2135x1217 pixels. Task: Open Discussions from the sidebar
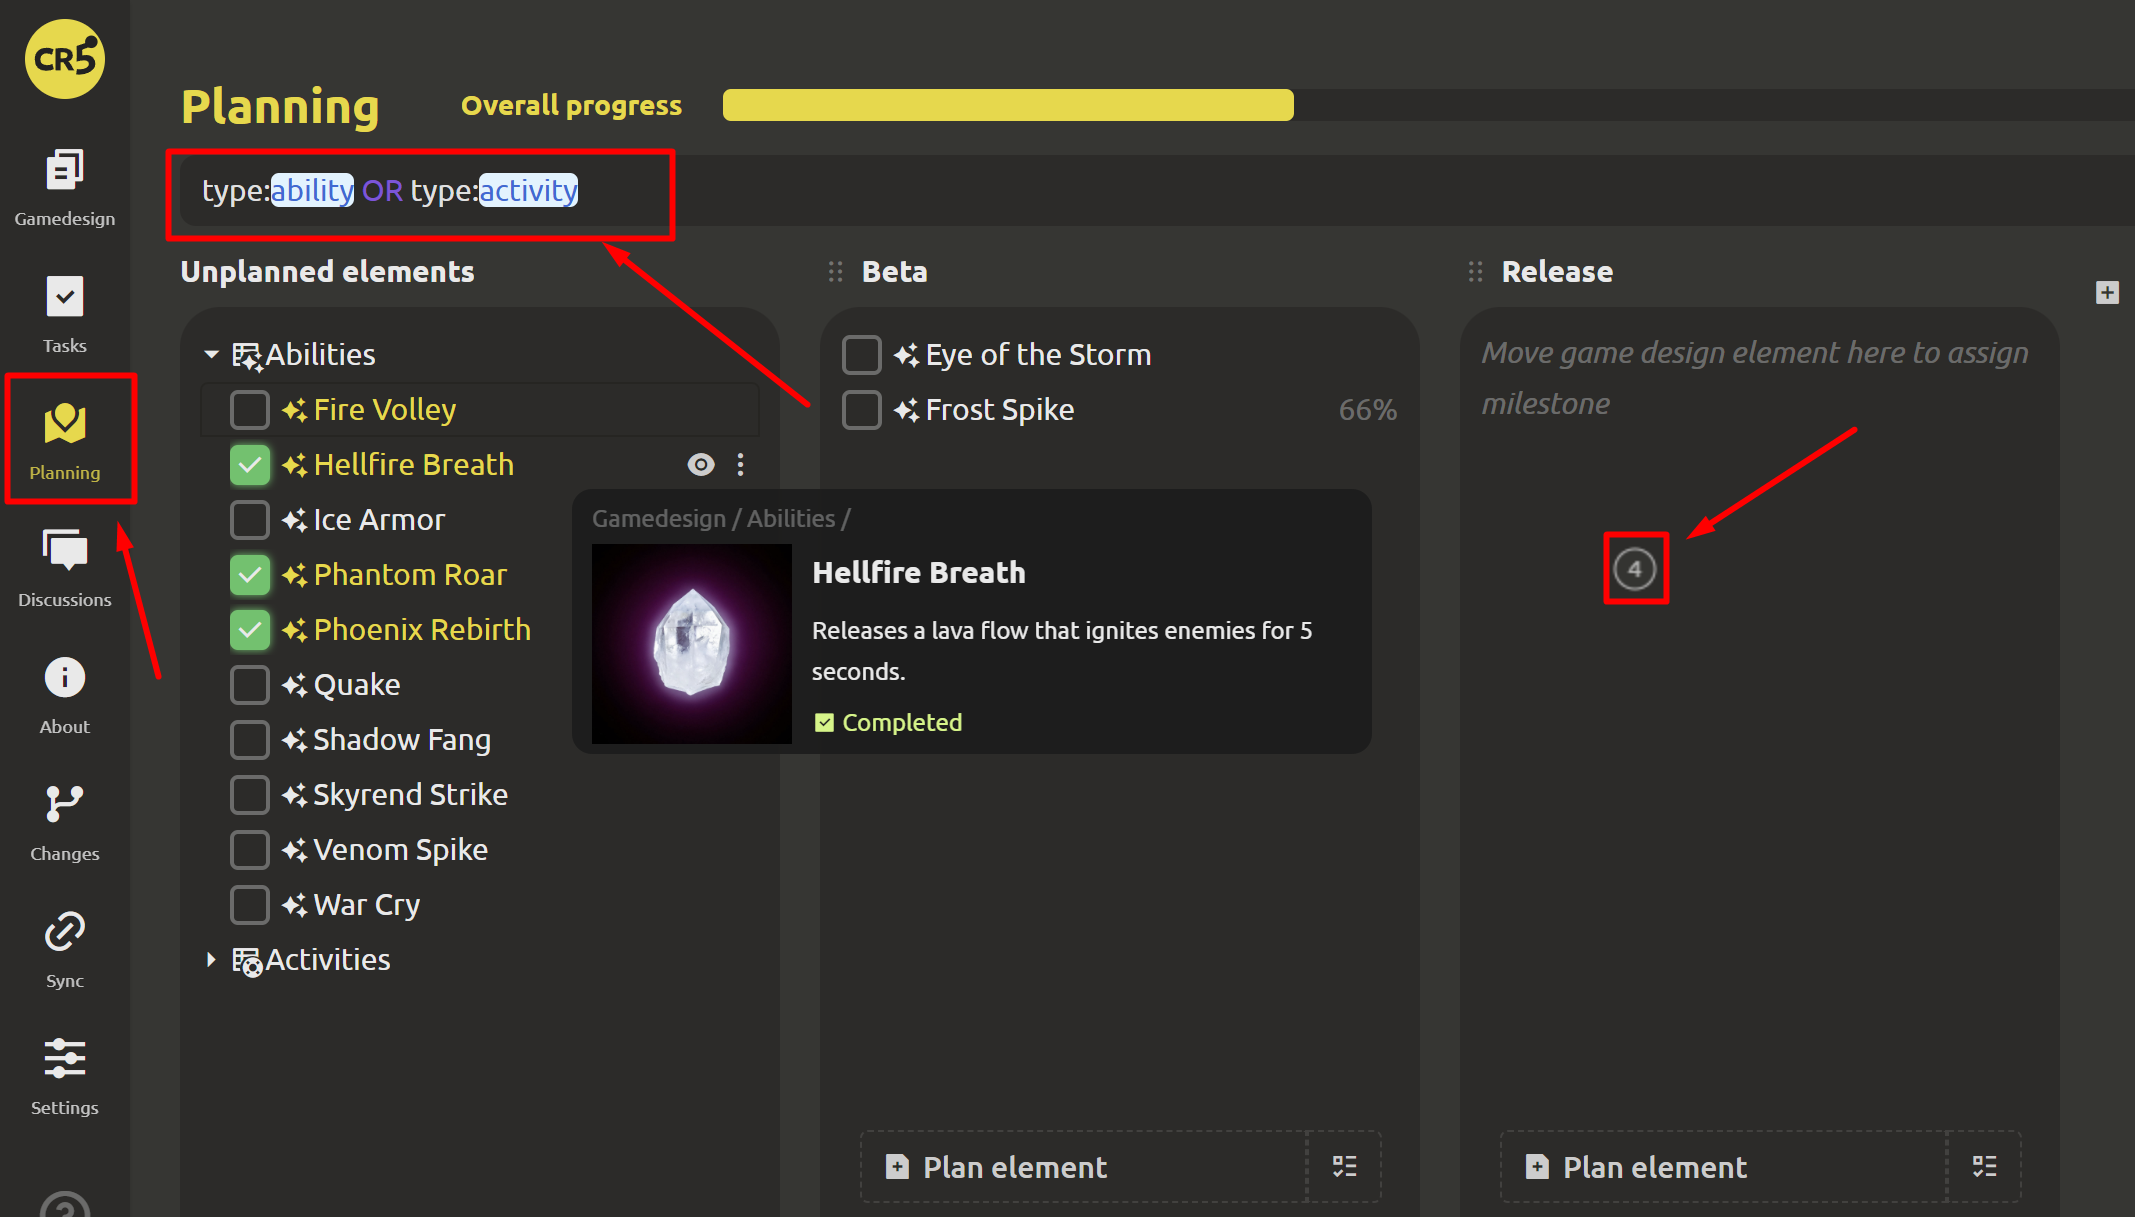64,551
